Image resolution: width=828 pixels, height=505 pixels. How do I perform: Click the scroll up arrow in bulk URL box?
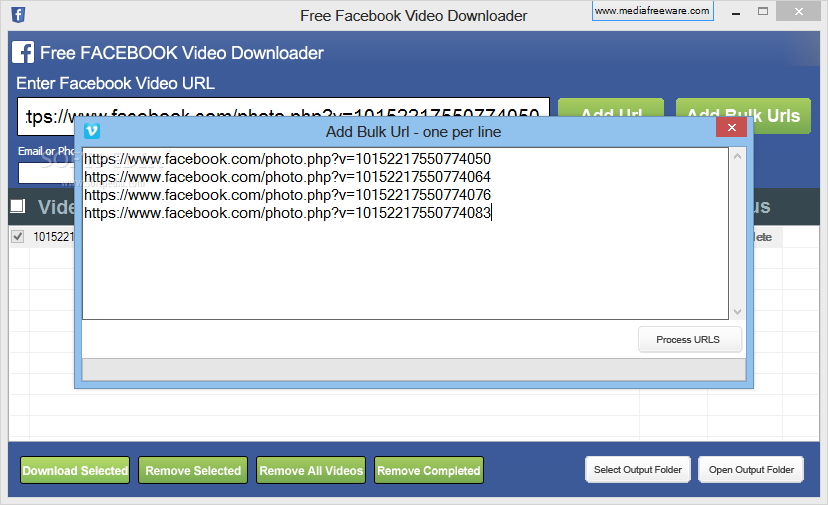[737, 156]
